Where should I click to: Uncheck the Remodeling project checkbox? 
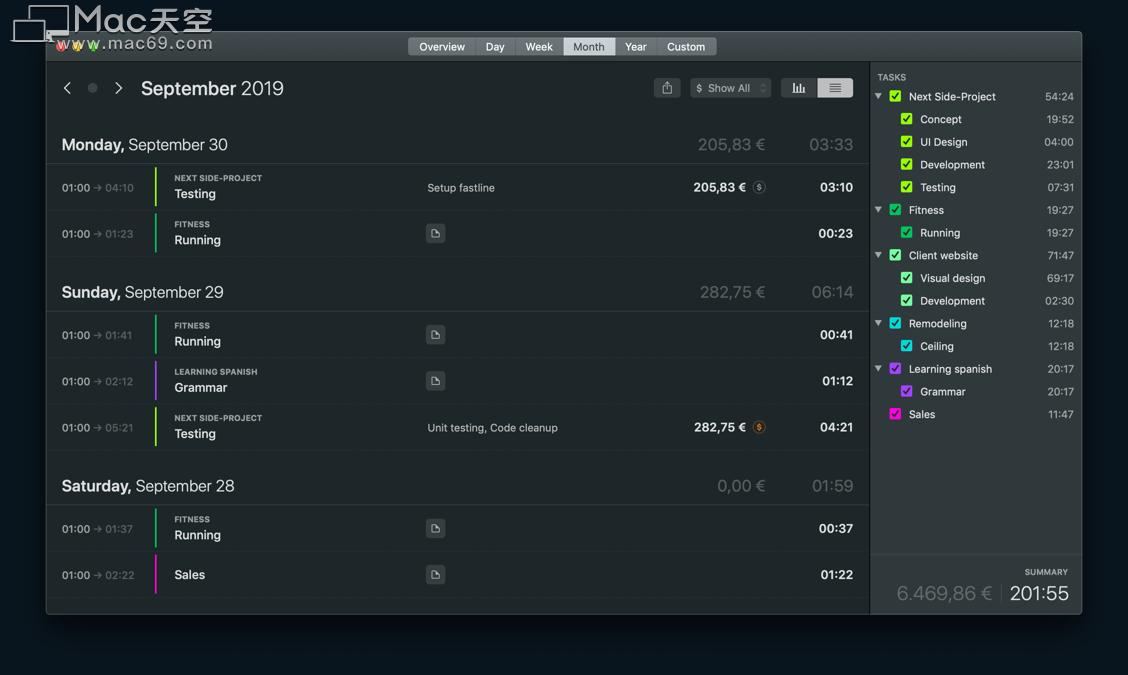pos(896,324)
